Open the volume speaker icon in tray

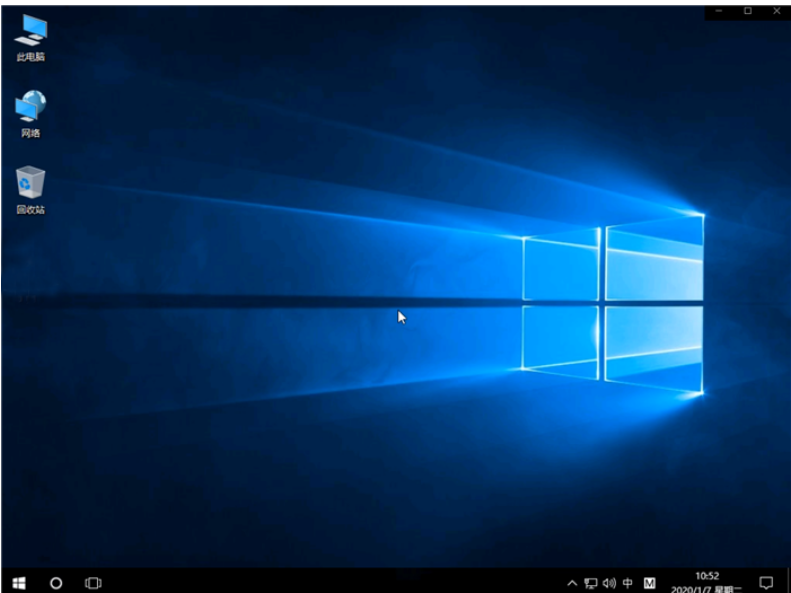click(609, 582)
